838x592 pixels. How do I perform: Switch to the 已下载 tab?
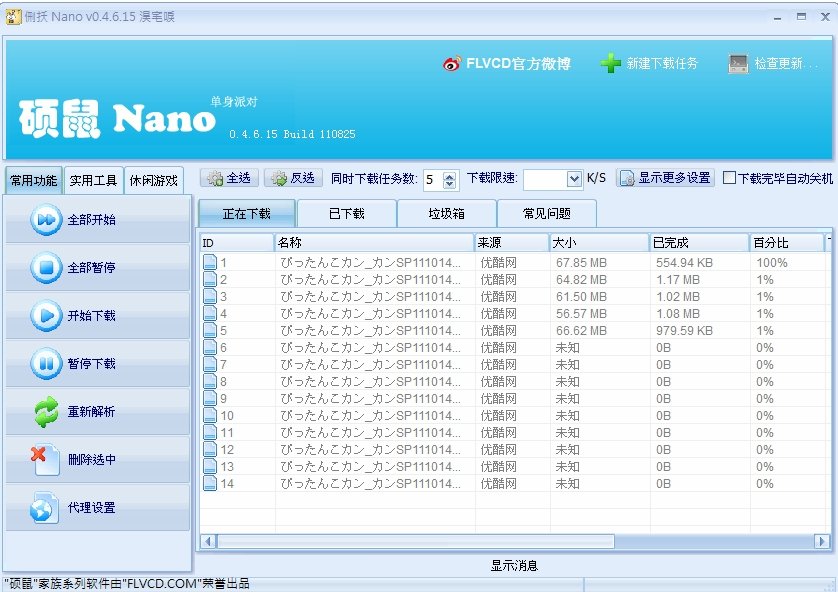click(346, 214)
